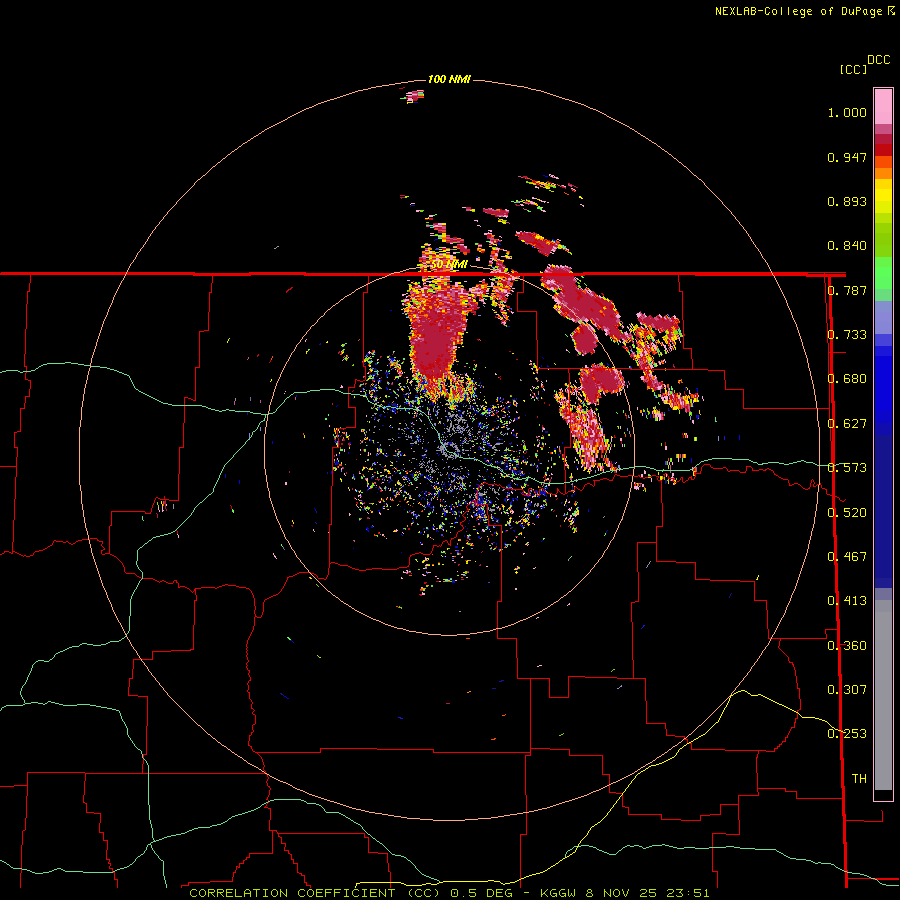Click the NEXLAB-College of DuPage credit text
Image resolution: width=900 pixels, height=900 pixels.
point(804,11)
